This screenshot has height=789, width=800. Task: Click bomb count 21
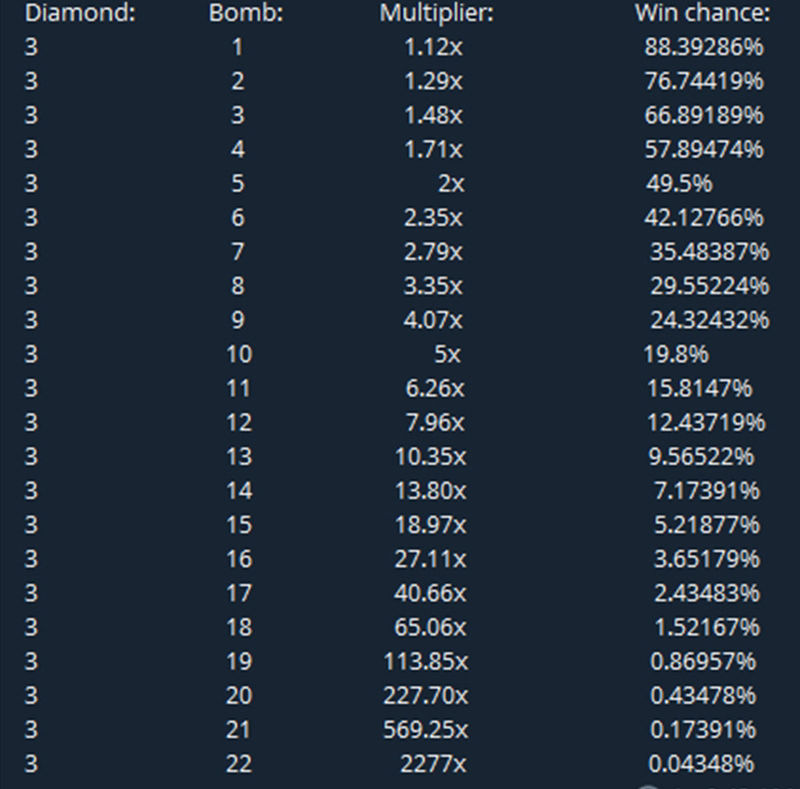point(239,730)
